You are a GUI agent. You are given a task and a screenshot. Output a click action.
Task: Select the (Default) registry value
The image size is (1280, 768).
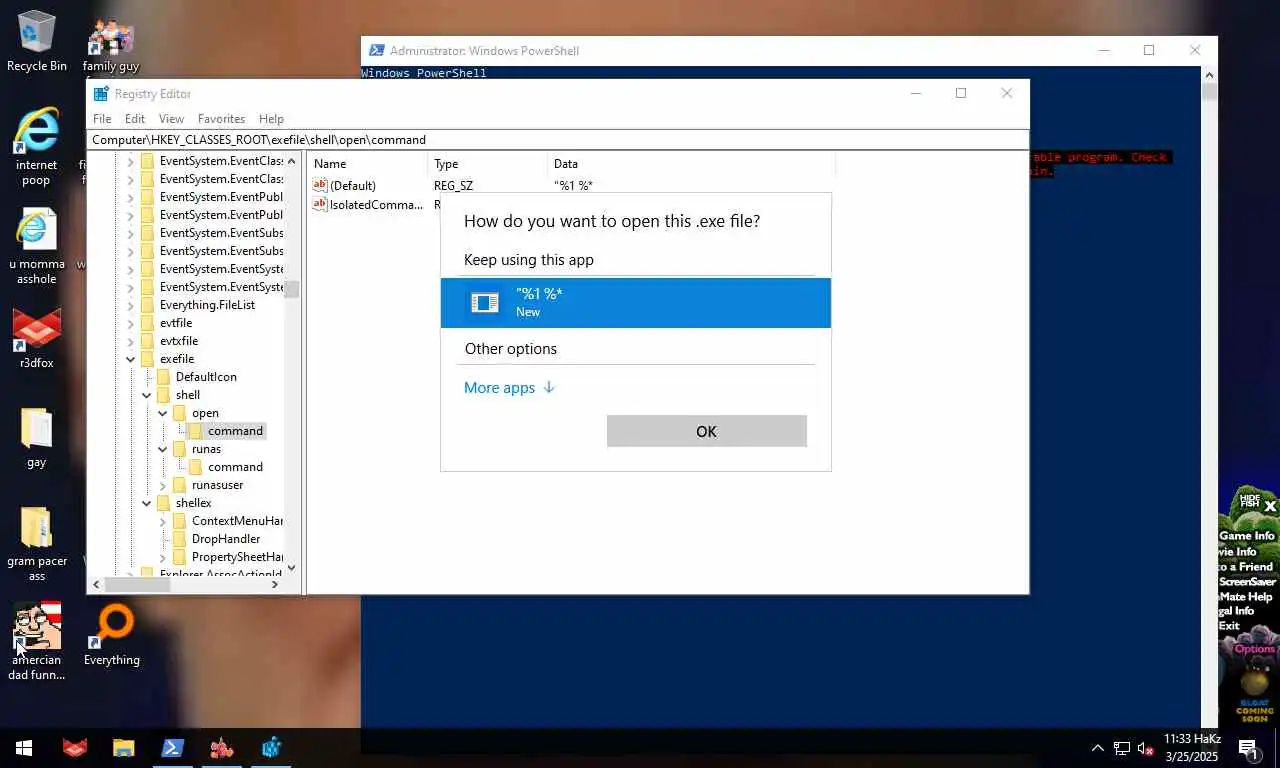pyautogui.click(x=345, y=186)
